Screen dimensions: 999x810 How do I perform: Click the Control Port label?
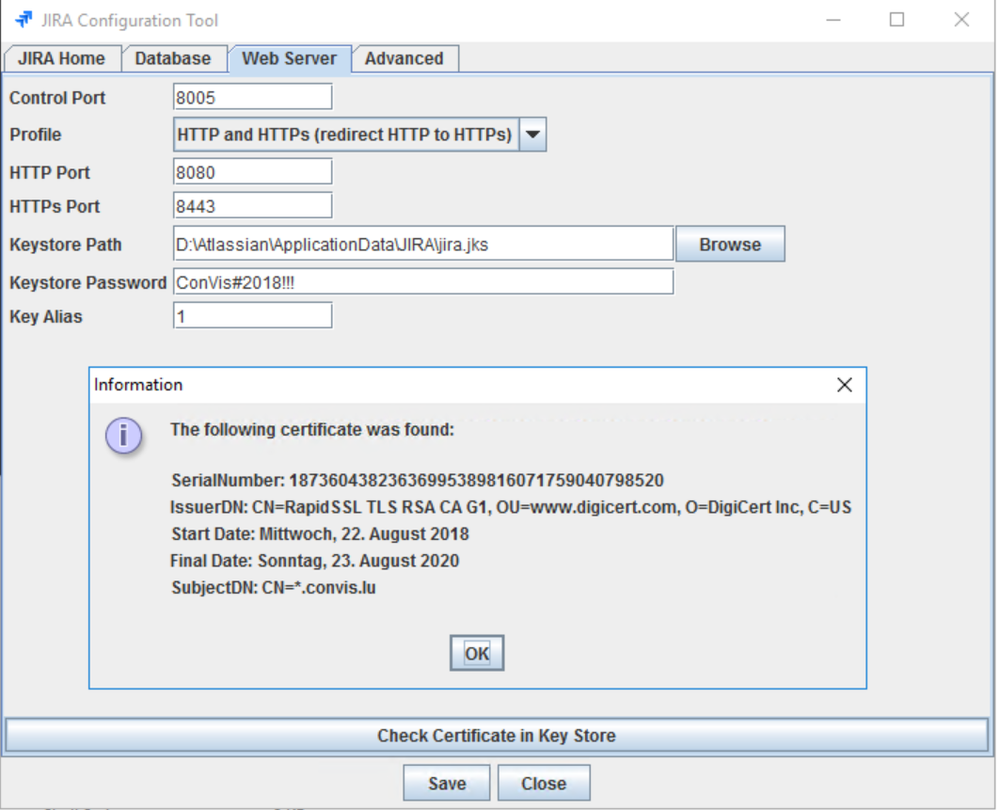point(57,98)
